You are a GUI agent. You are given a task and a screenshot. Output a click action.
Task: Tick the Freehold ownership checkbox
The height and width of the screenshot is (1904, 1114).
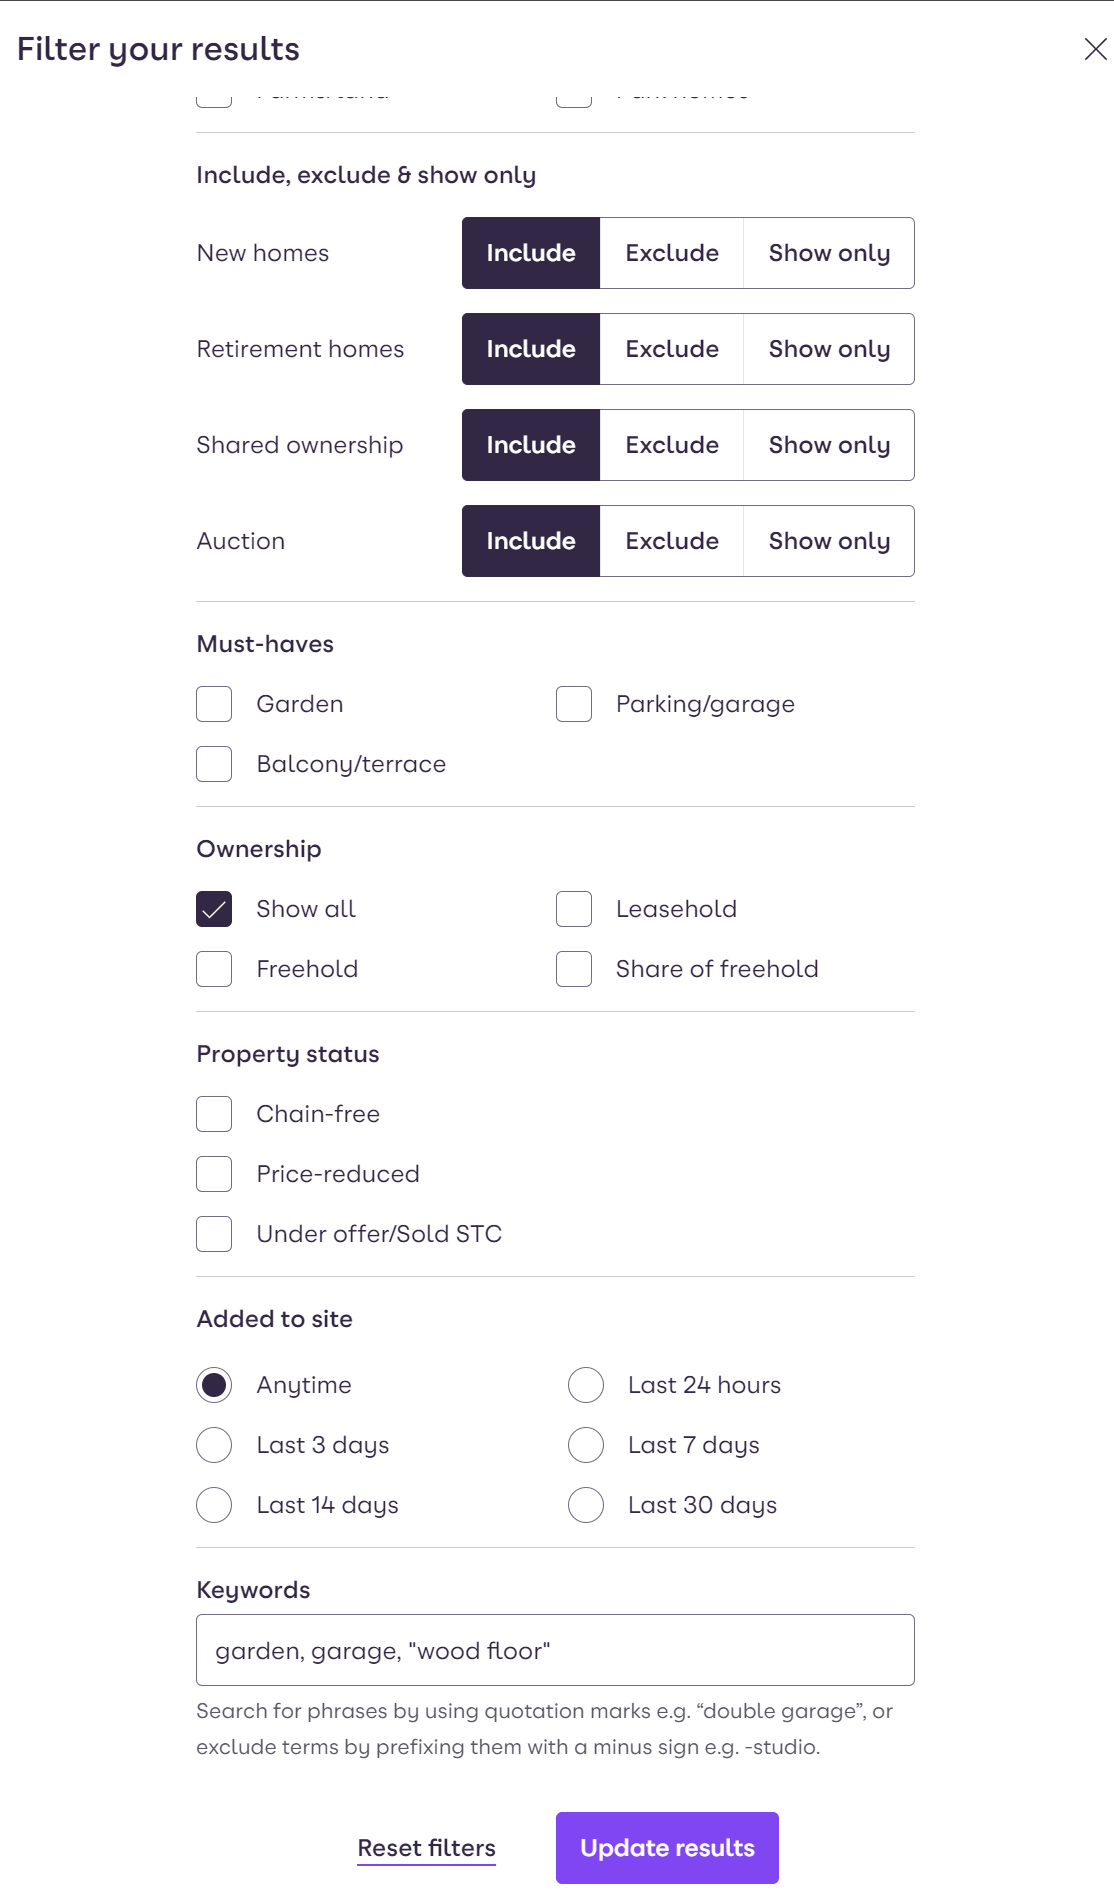(x=214, y=969)
